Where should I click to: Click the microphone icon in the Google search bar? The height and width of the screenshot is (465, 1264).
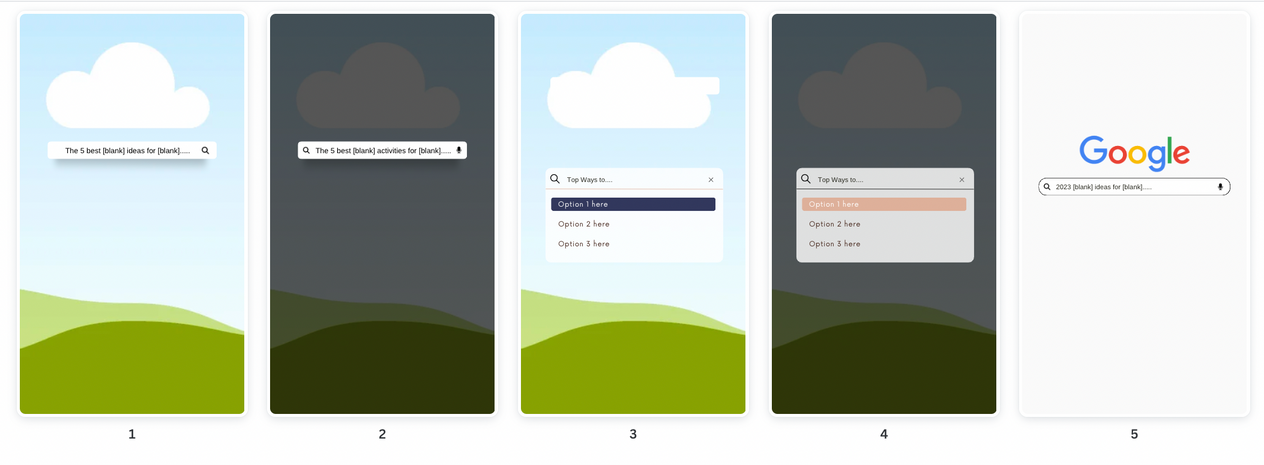click(1220, 187)
